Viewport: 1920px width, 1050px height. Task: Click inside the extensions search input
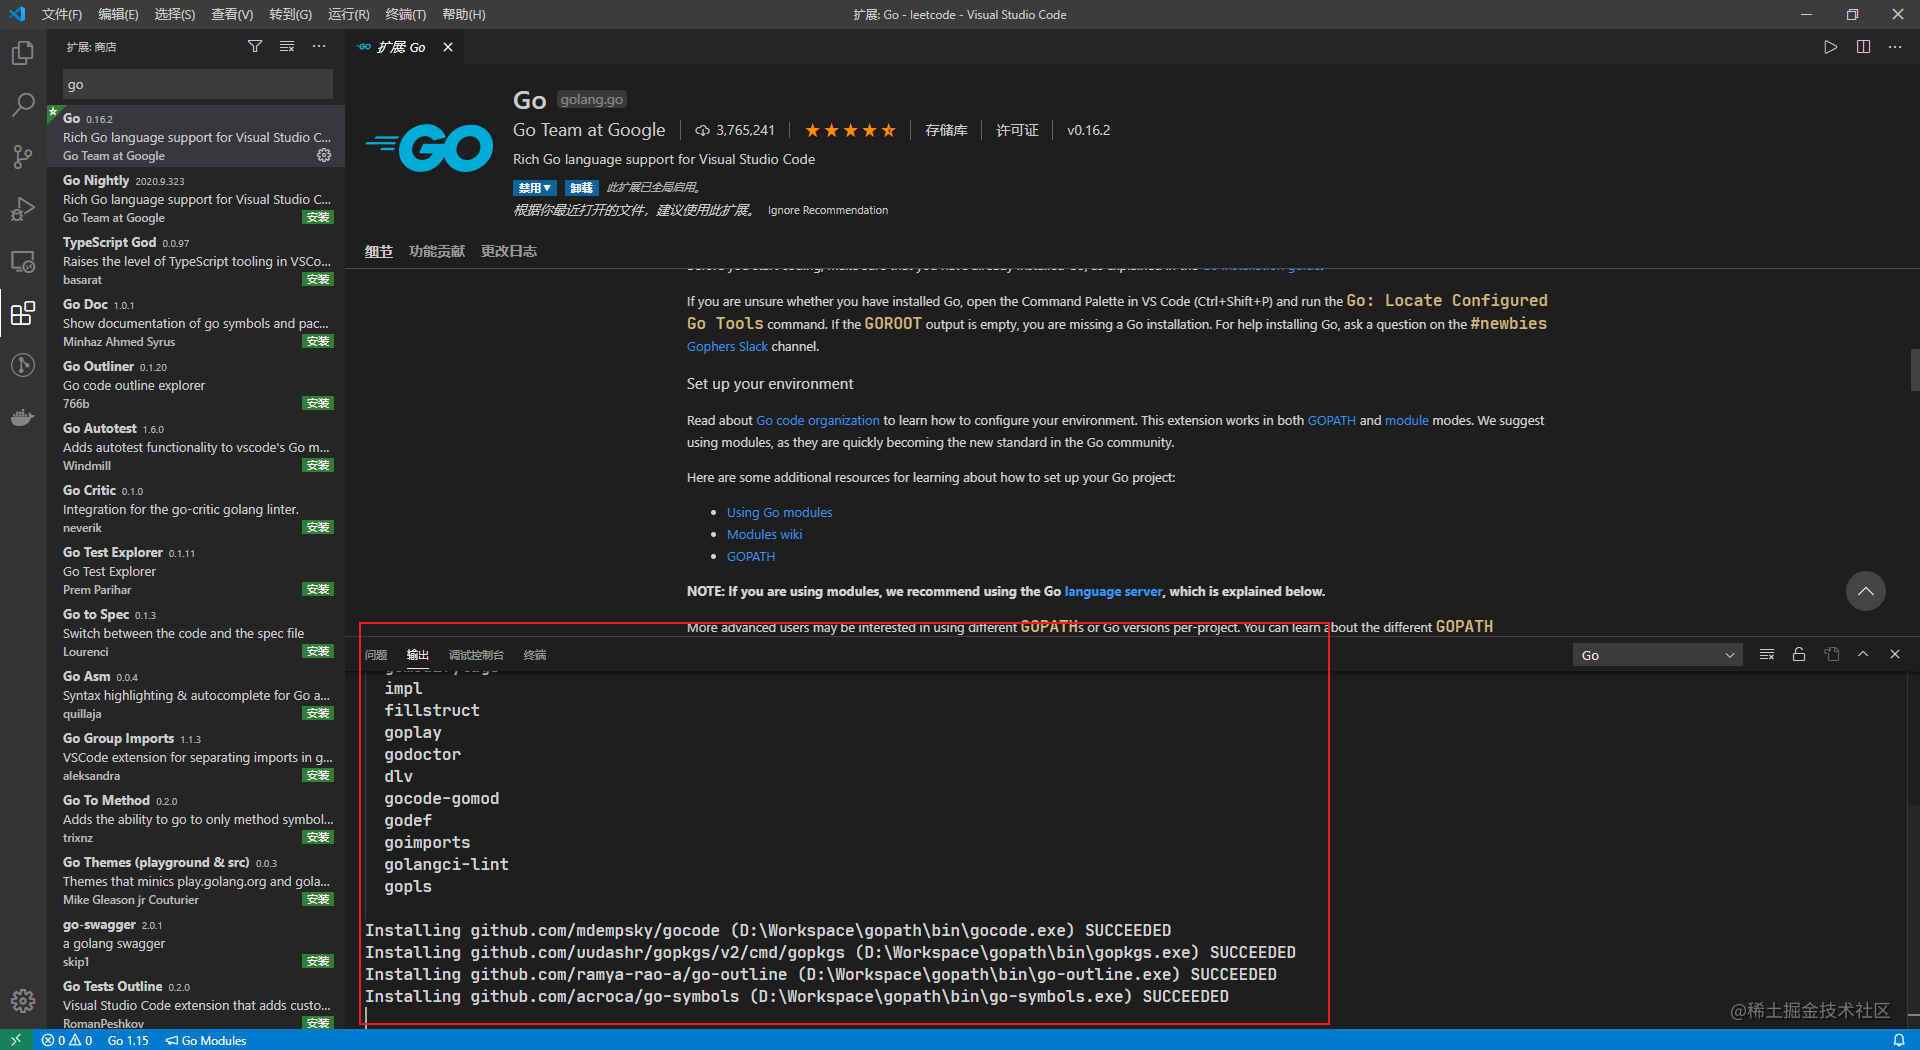(x=197, y=84)
